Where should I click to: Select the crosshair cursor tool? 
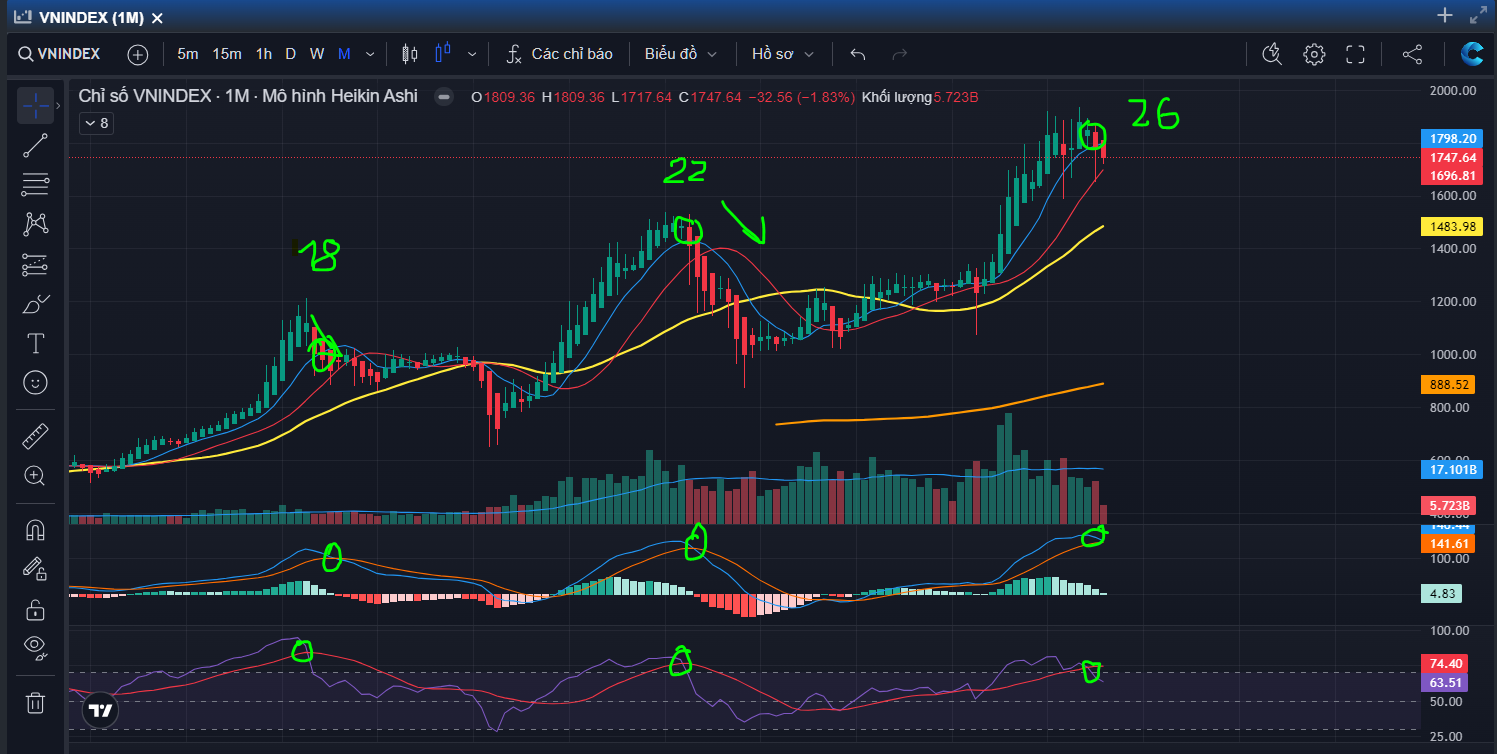(35, 105)
